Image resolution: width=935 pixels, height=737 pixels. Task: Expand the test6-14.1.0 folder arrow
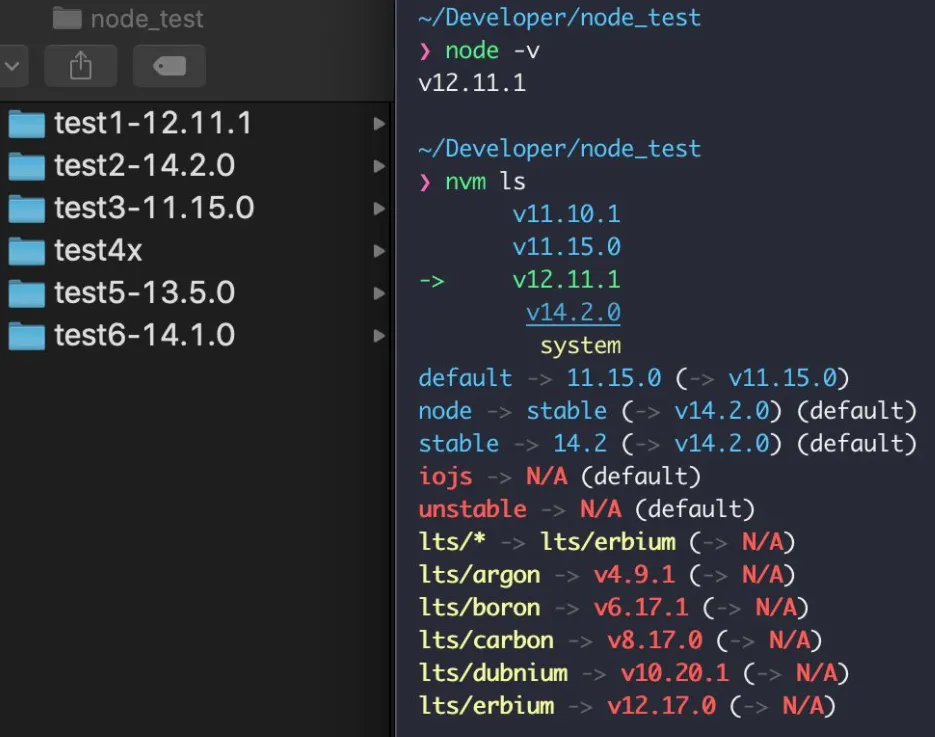(379, 335)
